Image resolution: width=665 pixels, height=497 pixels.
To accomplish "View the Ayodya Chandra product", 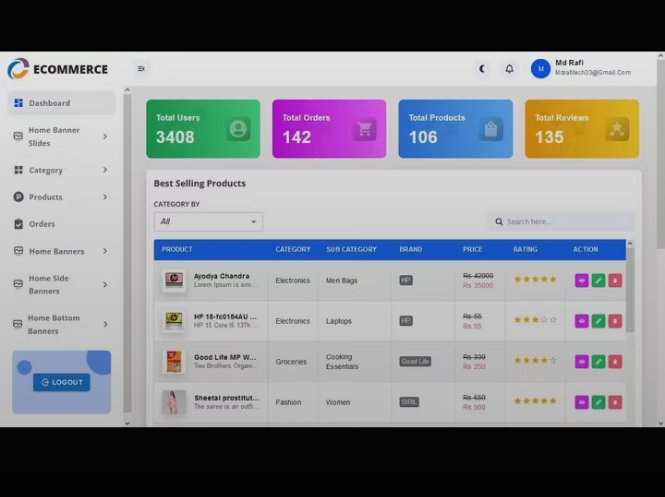I will pyautogui.click(x=581, y=280).
